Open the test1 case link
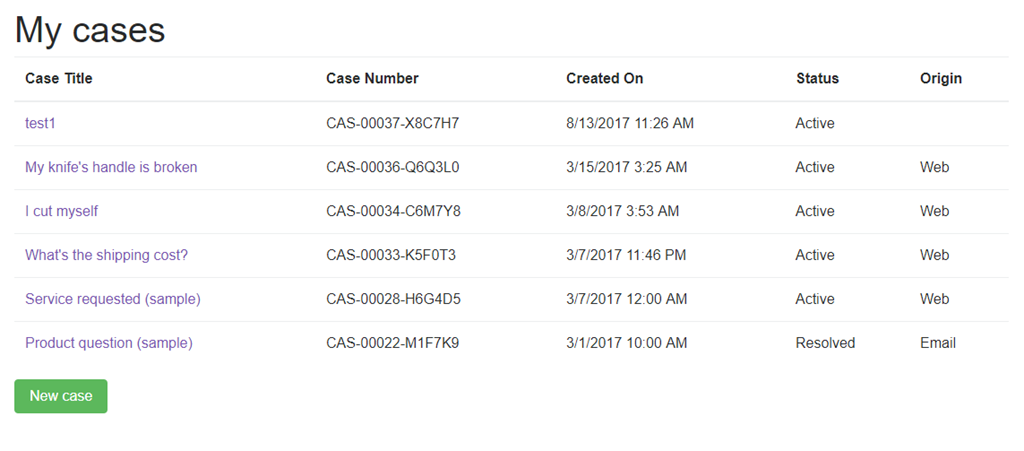The image size is (1024, 451). click(40, 123)
